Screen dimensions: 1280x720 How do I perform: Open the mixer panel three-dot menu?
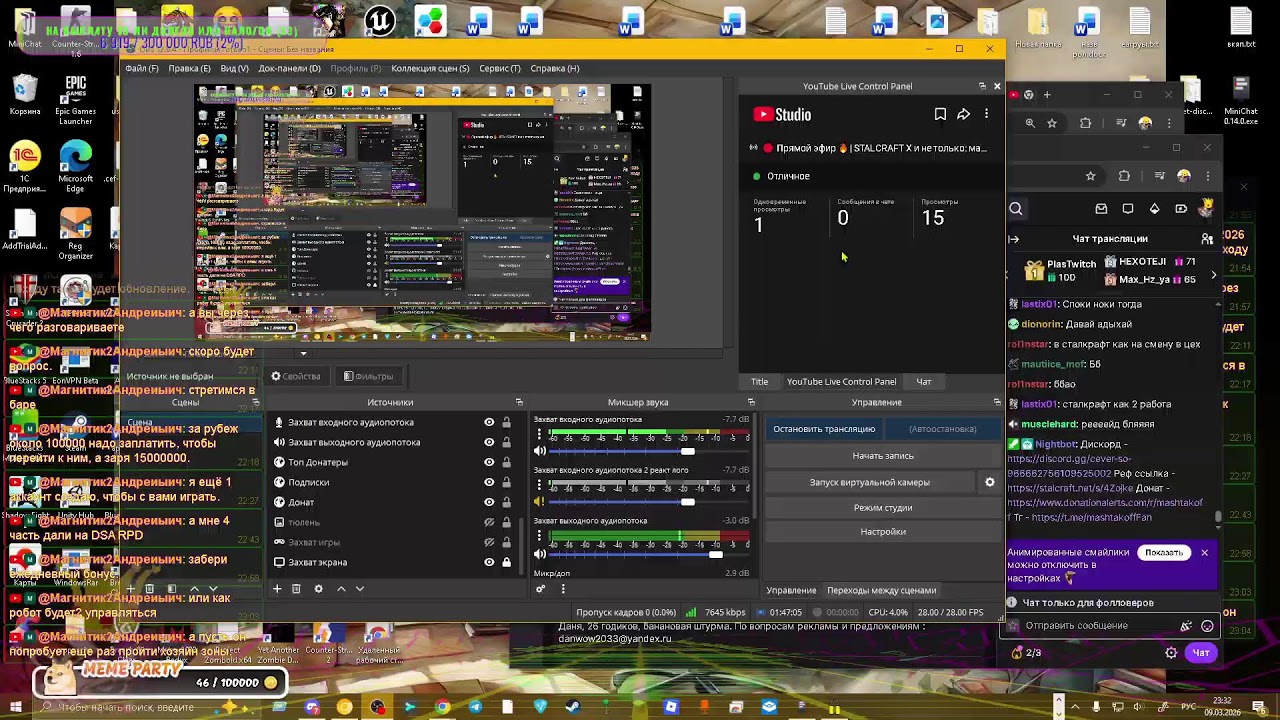pos(563,589)
